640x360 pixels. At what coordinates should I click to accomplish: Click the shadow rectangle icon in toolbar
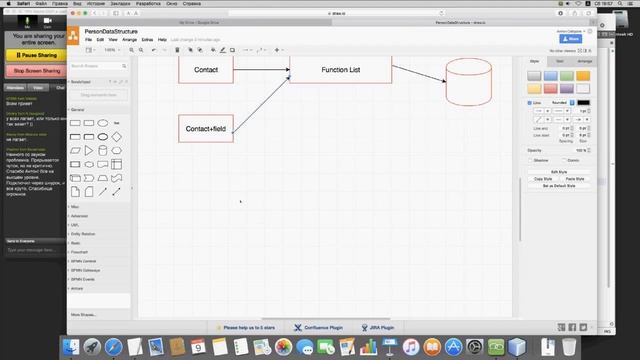click(x=233, y=50)
